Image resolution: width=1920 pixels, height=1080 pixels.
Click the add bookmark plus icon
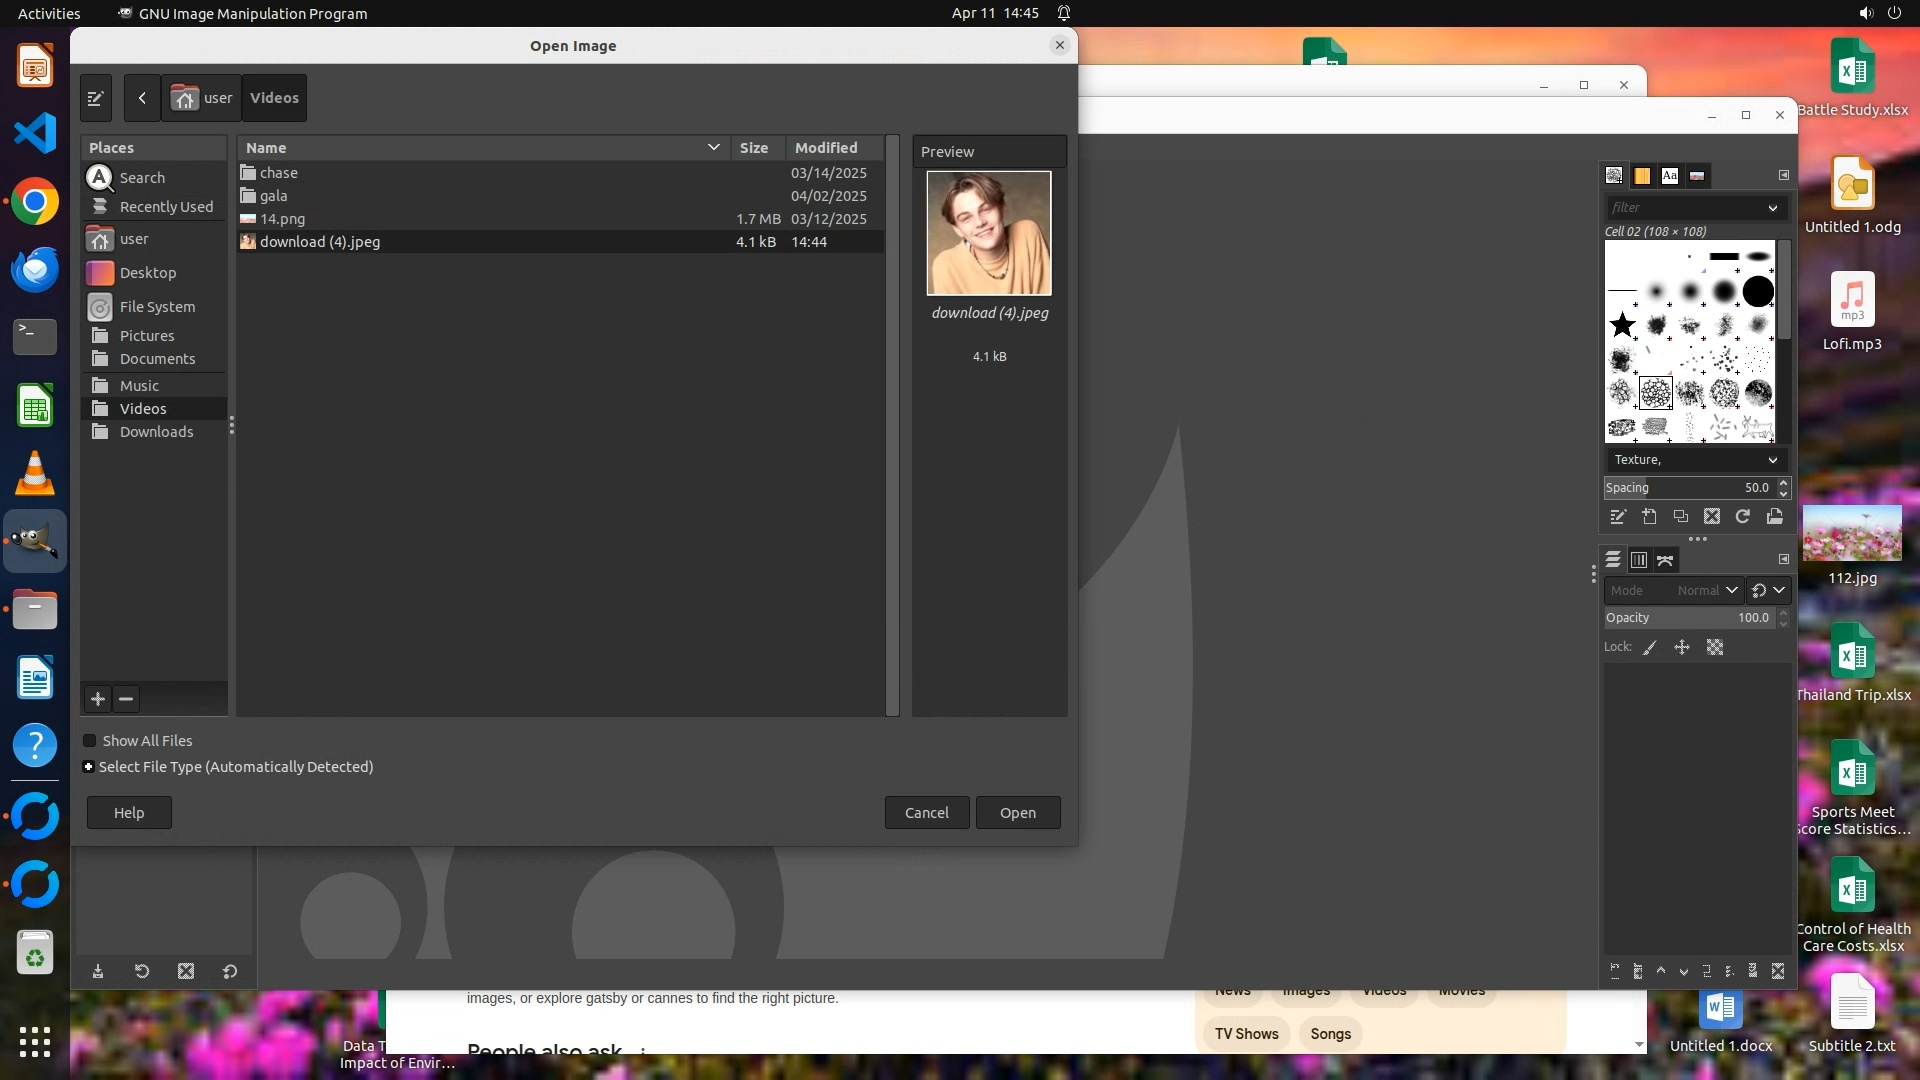pyautogui.click(x=98, y=699)
